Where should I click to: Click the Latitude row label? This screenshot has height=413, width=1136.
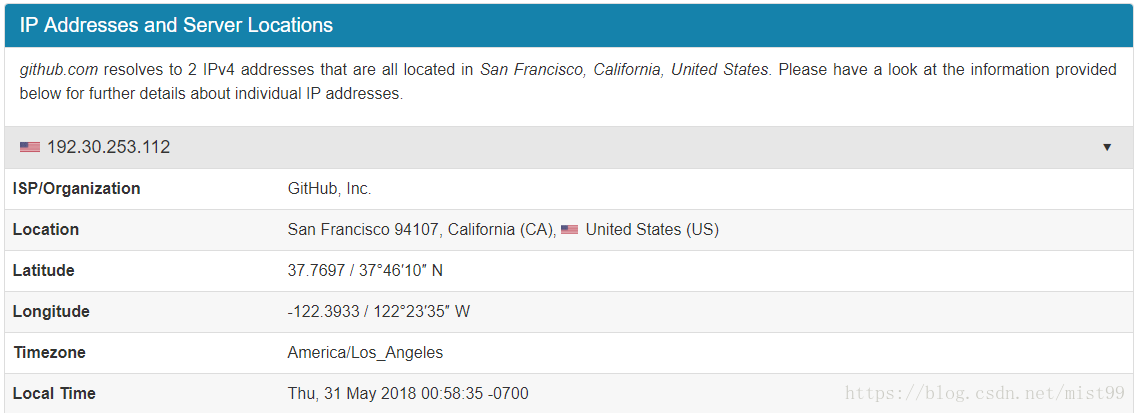click(43, 271)
